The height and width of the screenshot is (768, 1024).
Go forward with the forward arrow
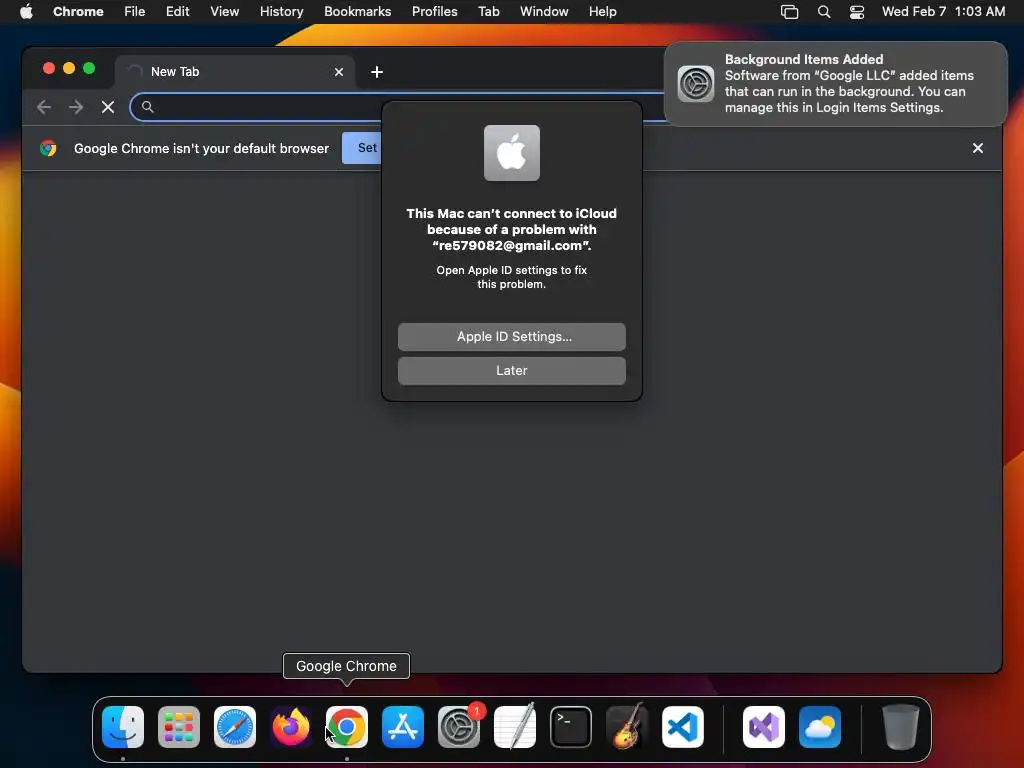76,107
